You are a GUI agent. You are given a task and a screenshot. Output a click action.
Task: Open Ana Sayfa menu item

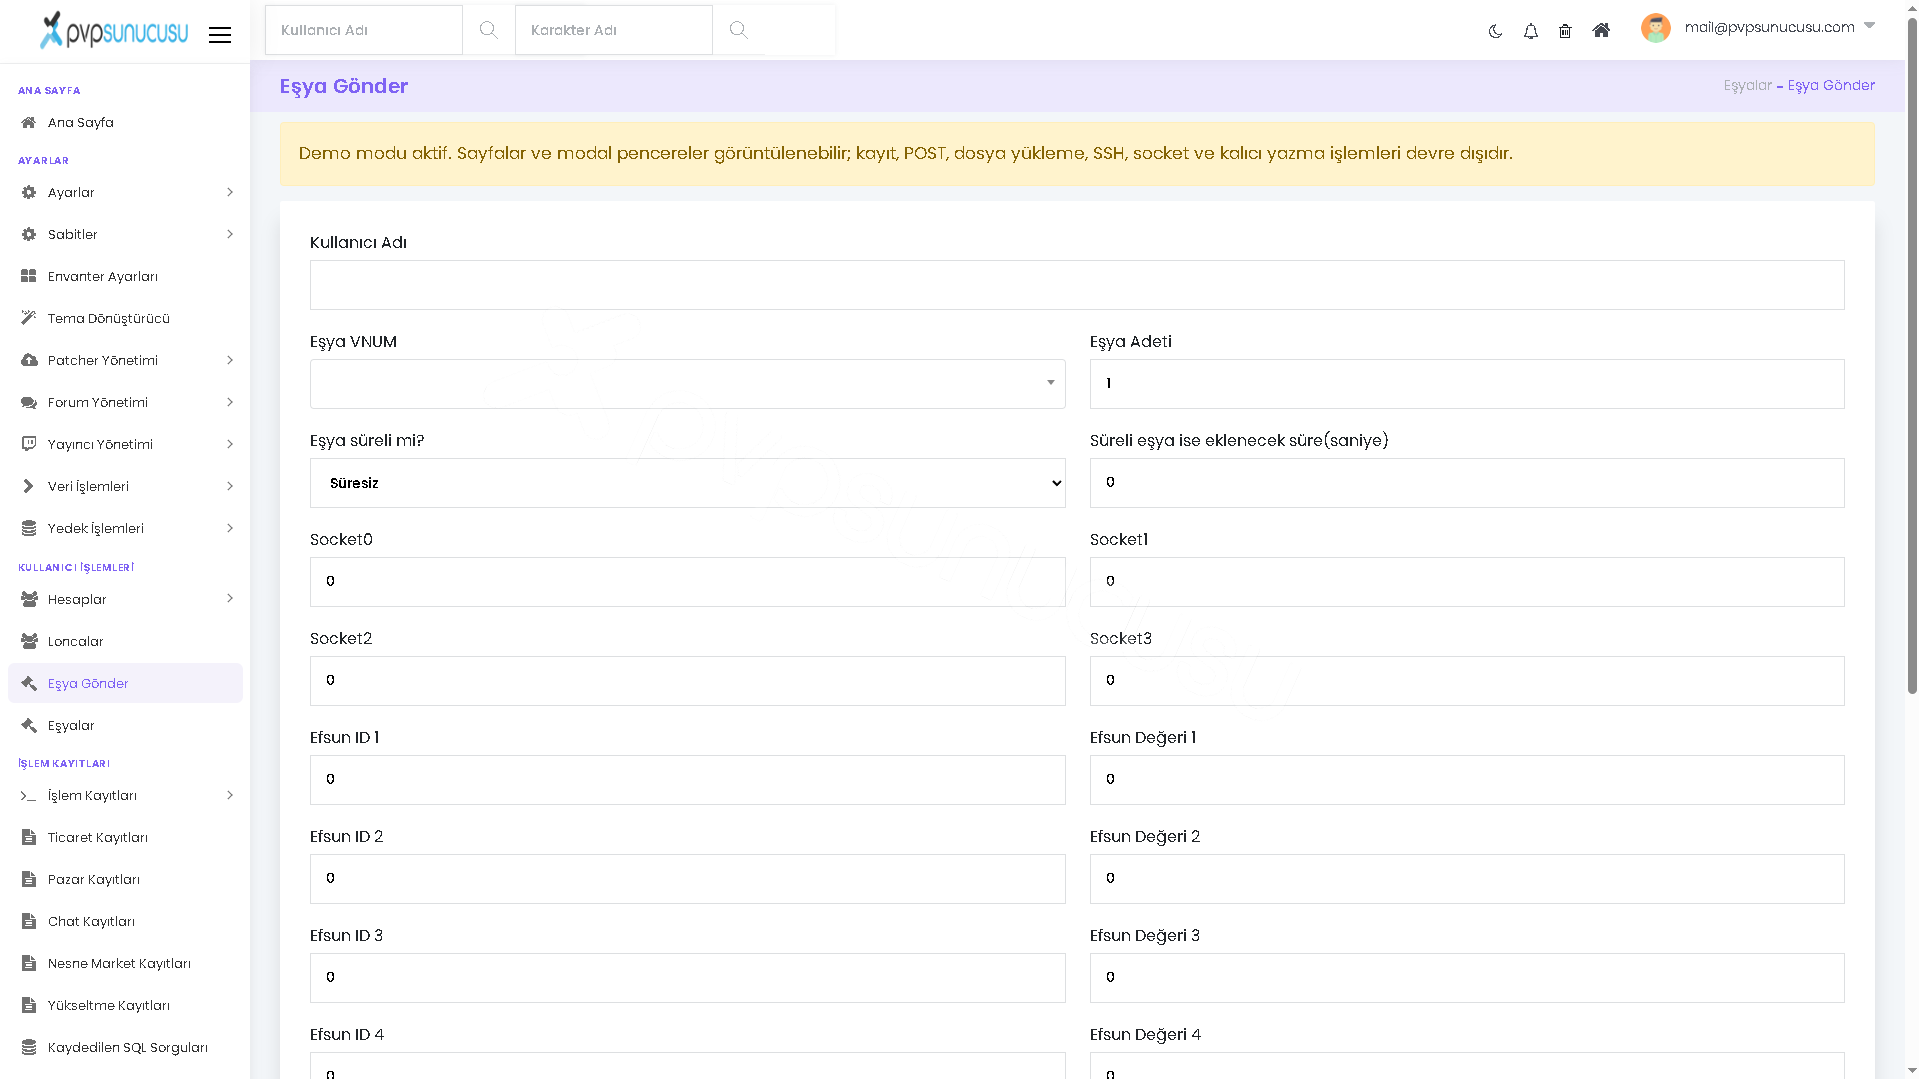click(x=125, y=122)
